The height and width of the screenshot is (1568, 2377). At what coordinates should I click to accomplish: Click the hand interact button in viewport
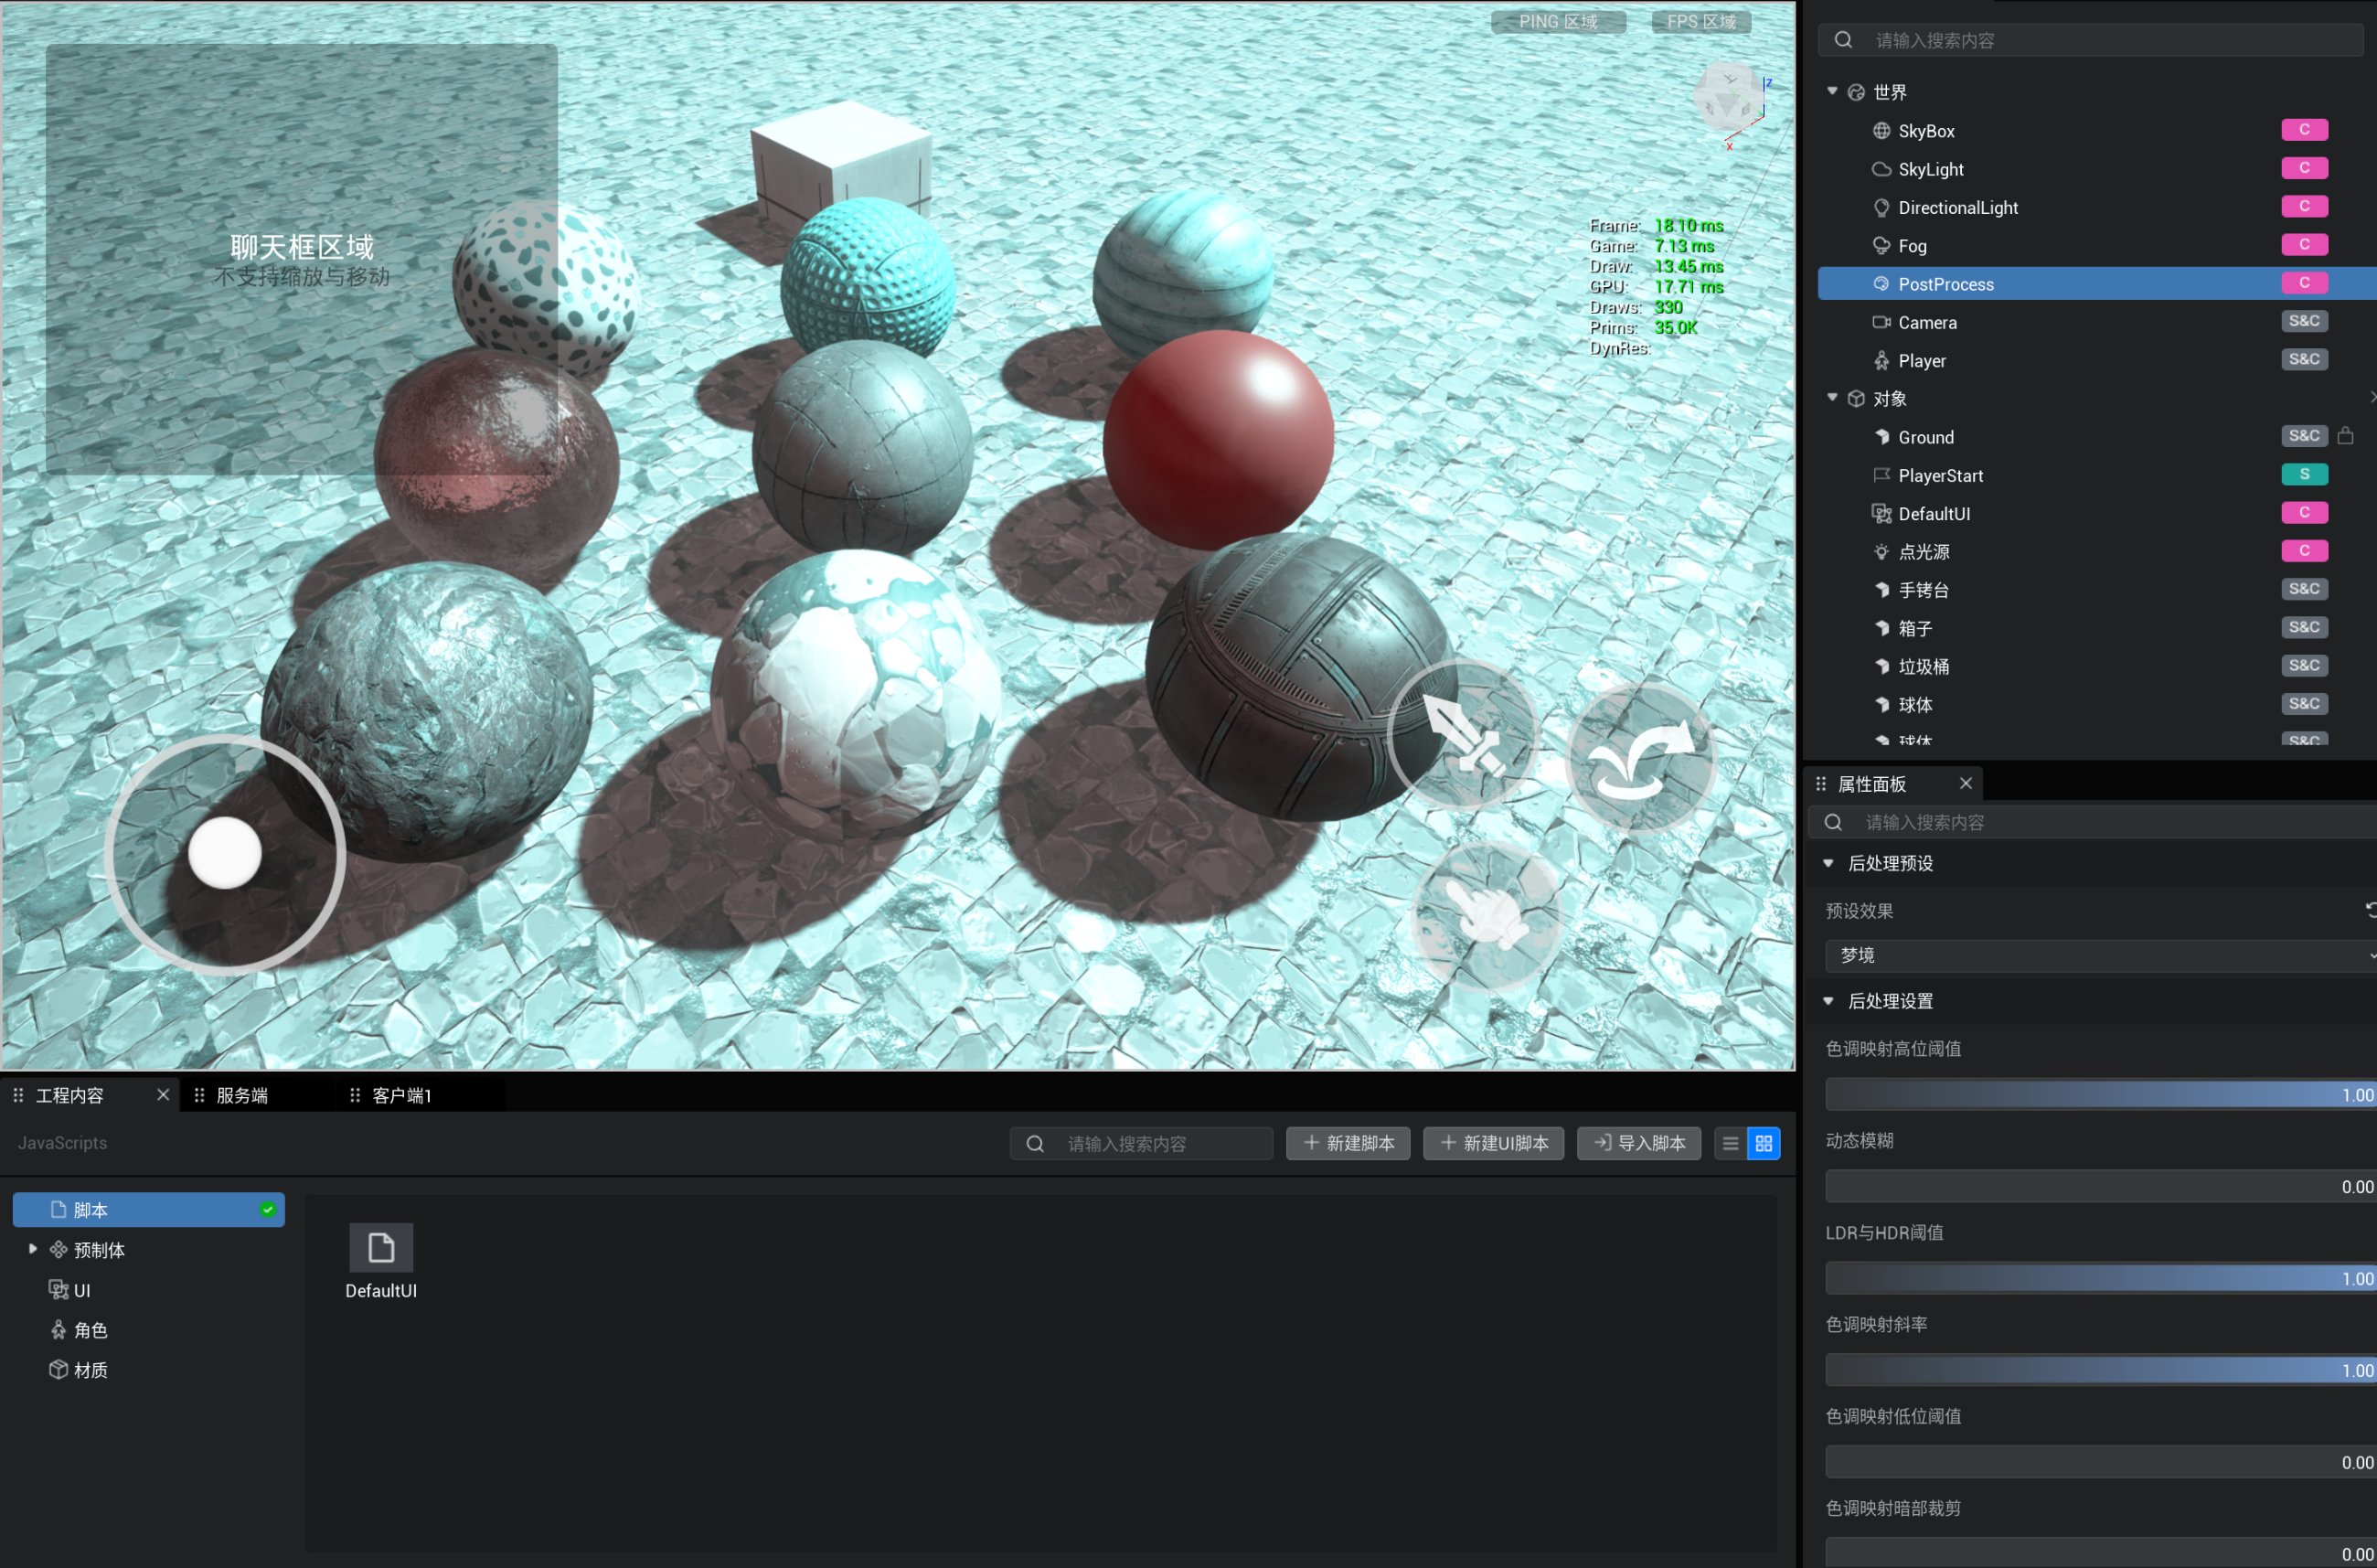click(x=1487, y=915)
